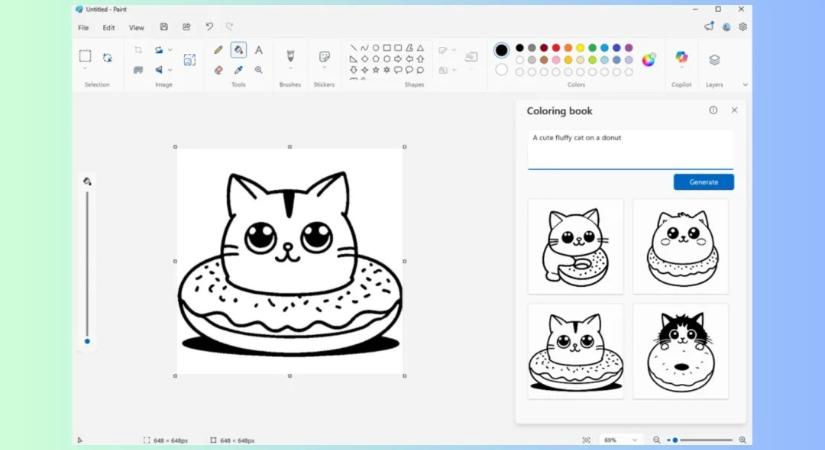Open the Layers panel
The height and width of the screenshot is (450, 825).
714,59
